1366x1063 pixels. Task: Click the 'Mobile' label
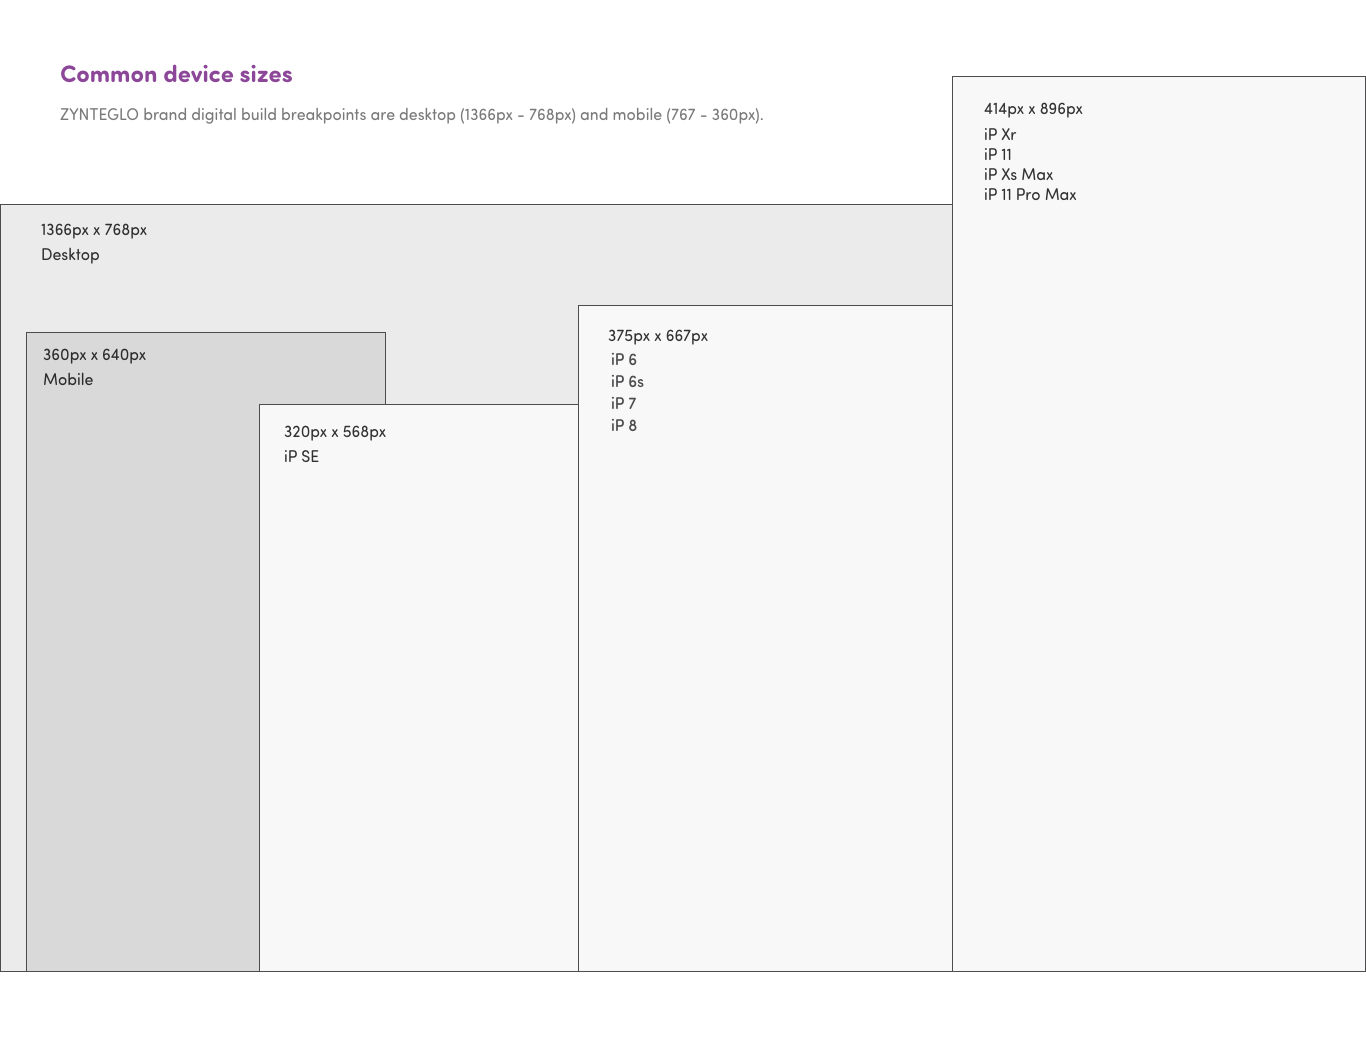click(68, 380)
